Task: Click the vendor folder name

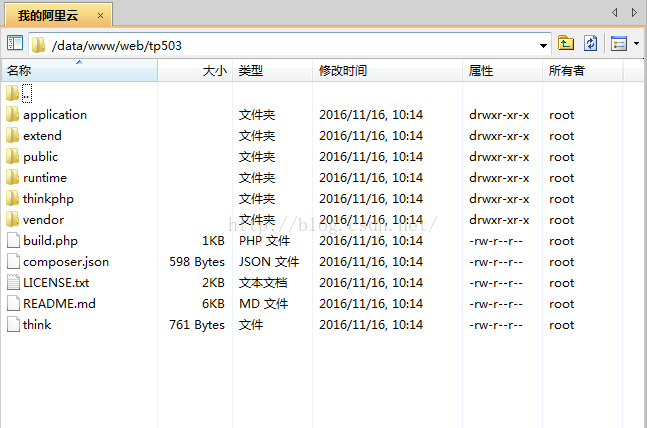Action: coord(43,220)
